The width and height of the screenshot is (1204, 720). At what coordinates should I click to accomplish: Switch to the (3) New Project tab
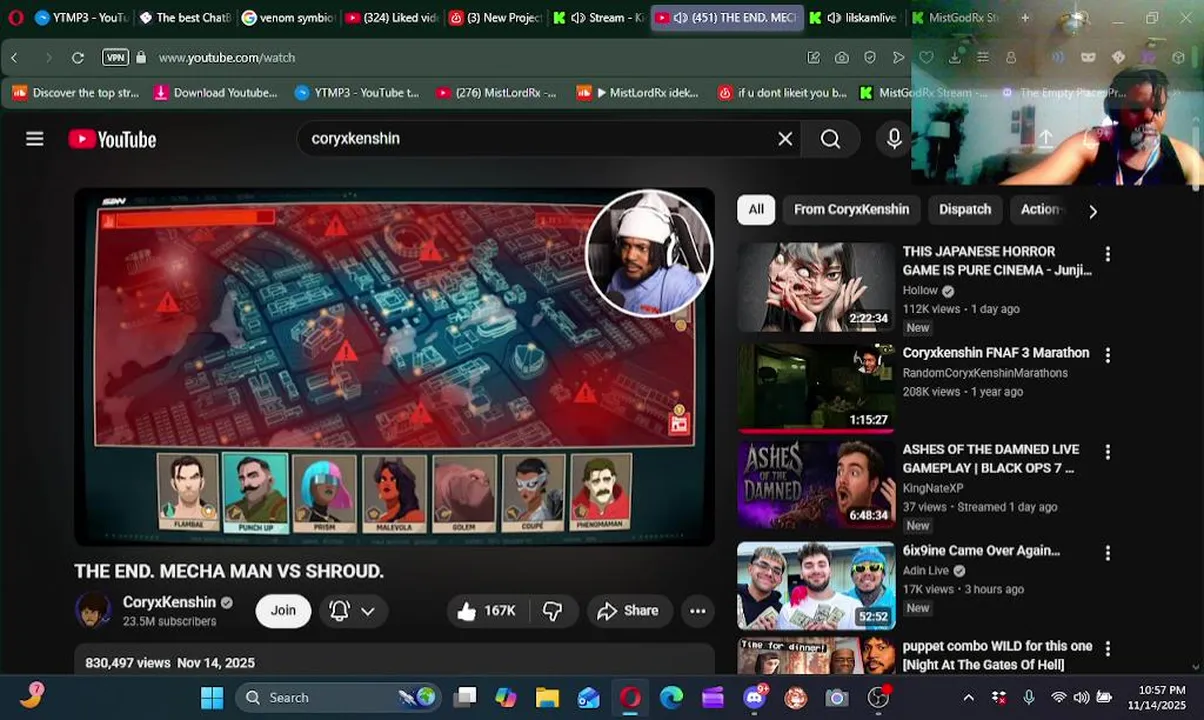coord(495,18)
